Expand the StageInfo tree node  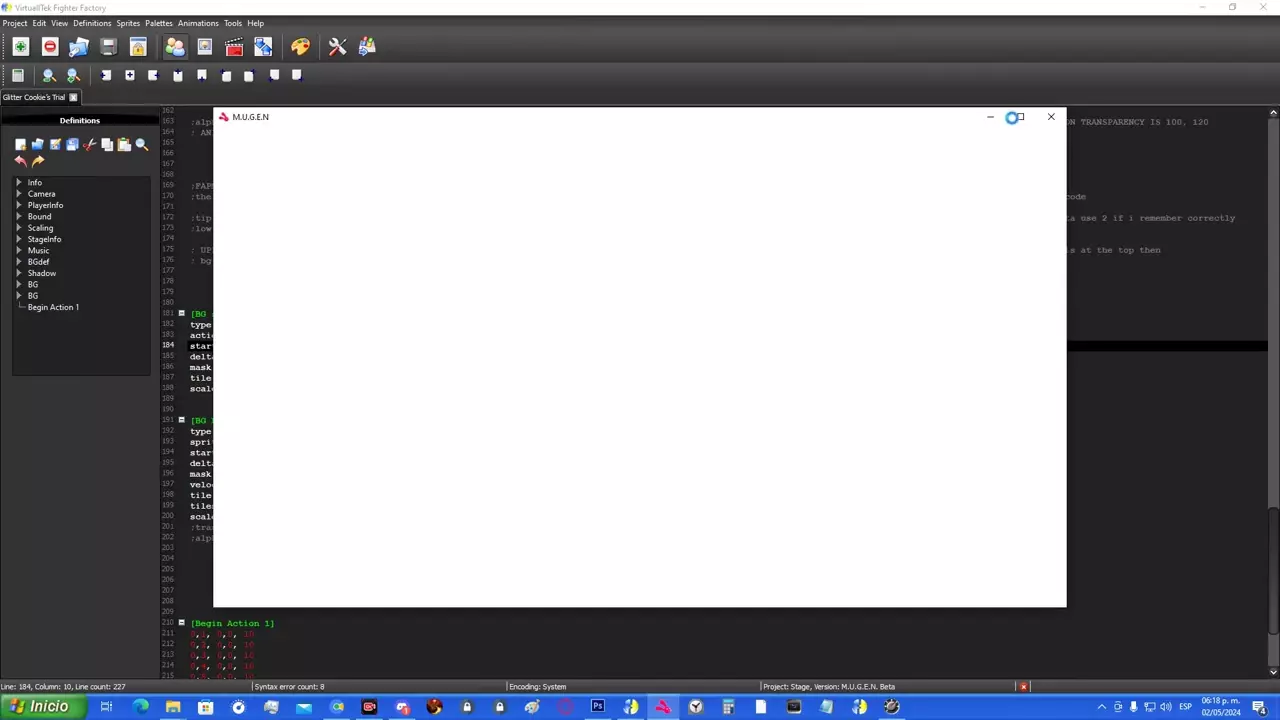tap(18, 239)
